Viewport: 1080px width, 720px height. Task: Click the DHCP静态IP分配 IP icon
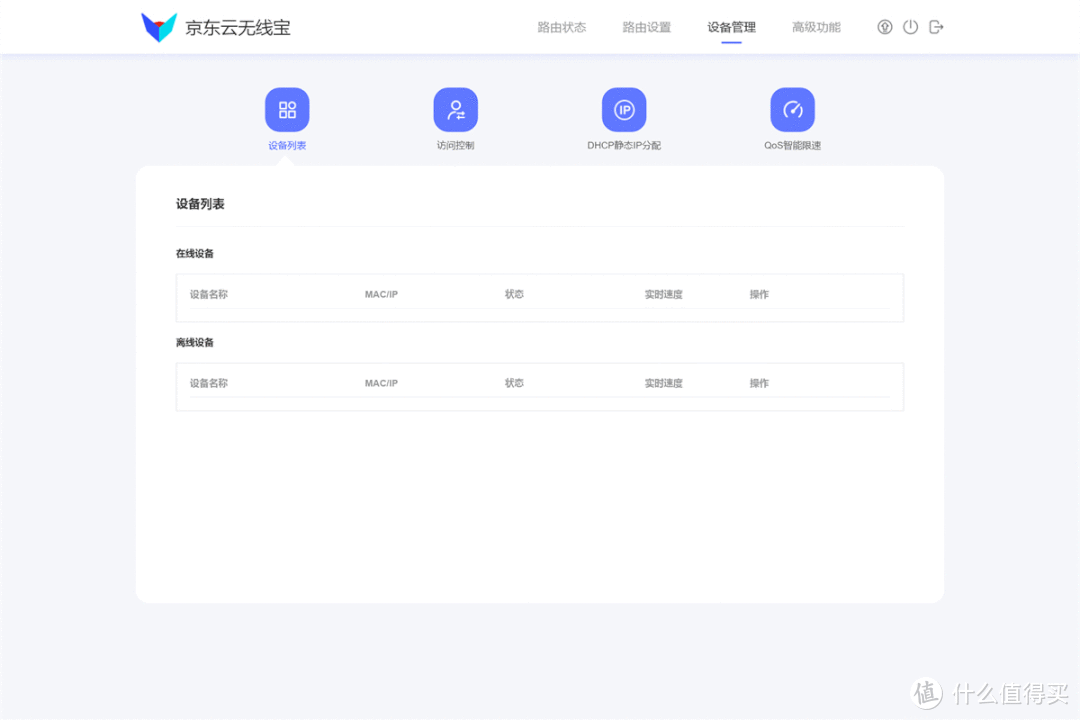click(624, 109)
